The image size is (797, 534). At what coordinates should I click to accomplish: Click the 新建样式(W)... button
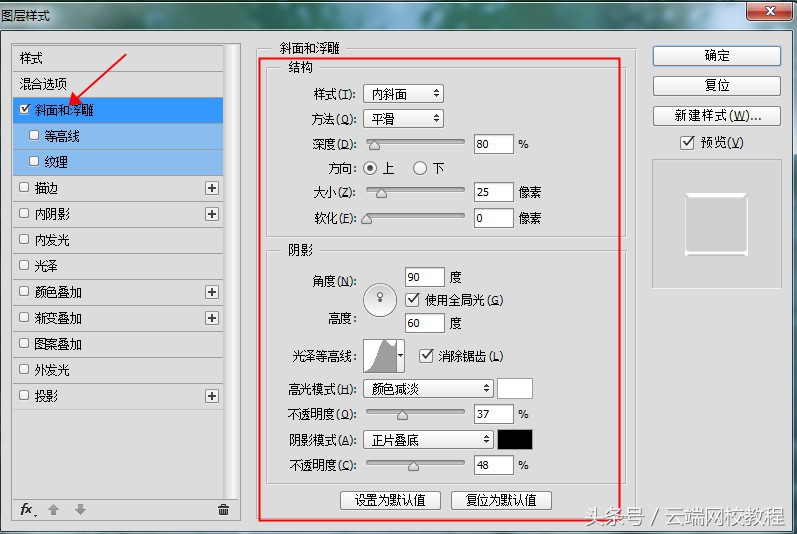coord(717,116)
